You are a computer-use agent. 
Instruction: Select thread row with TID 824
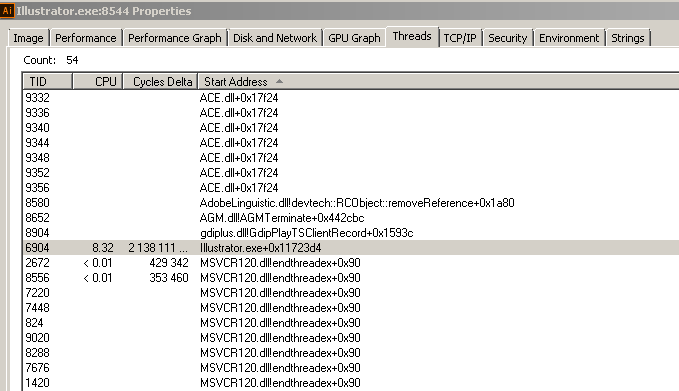351,323
